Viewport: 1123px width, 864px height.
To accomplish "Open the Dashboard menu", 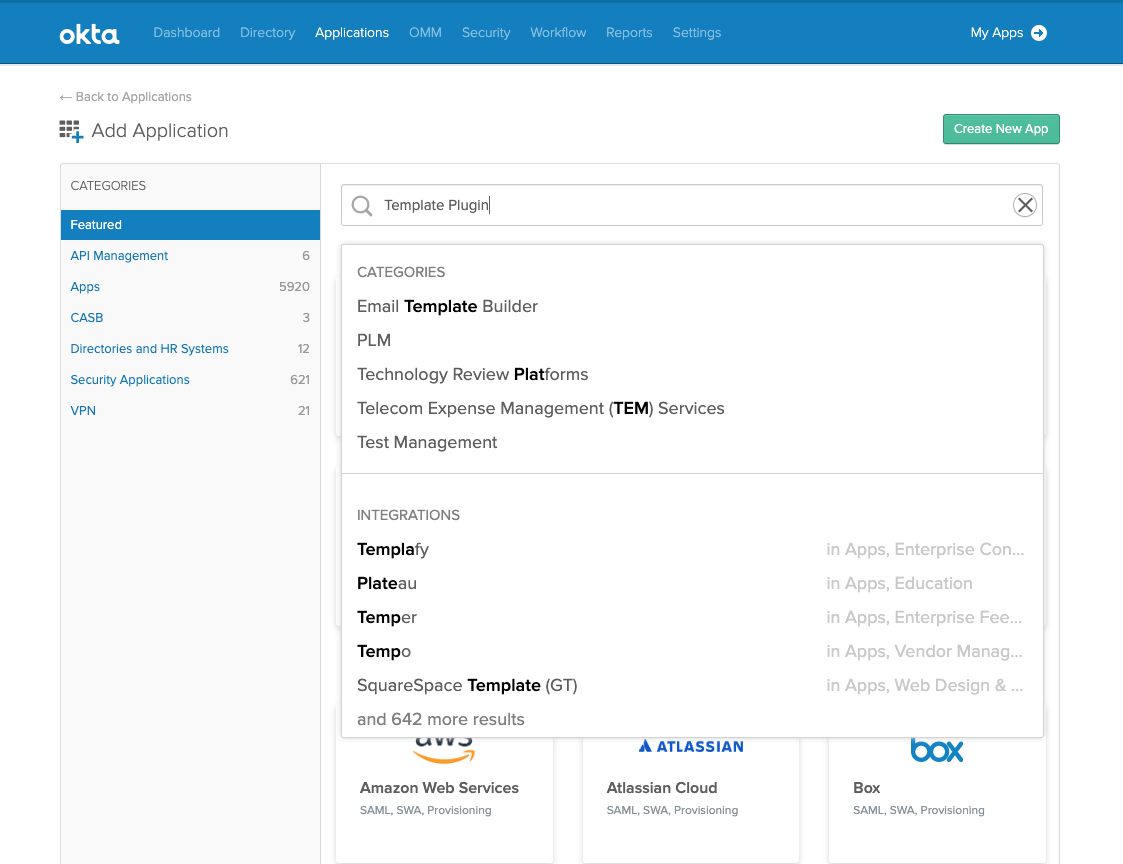I will click(x=186, y=32).
